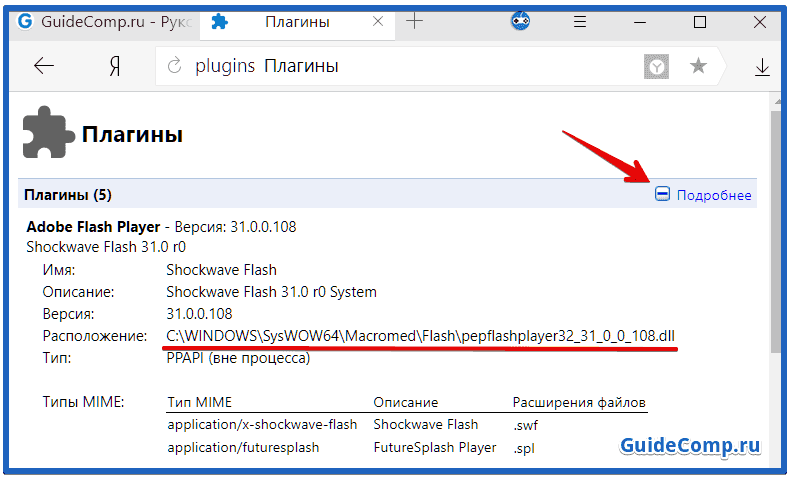Click the gamepad extension icon in the title bar

(x=520, y=21)
